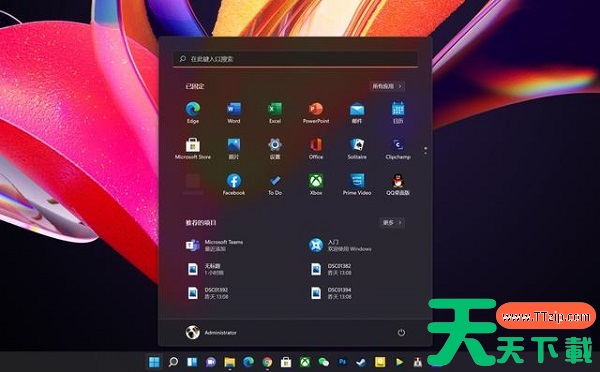Launch the To Do app
600x372 pixels.
click(275, 184)
